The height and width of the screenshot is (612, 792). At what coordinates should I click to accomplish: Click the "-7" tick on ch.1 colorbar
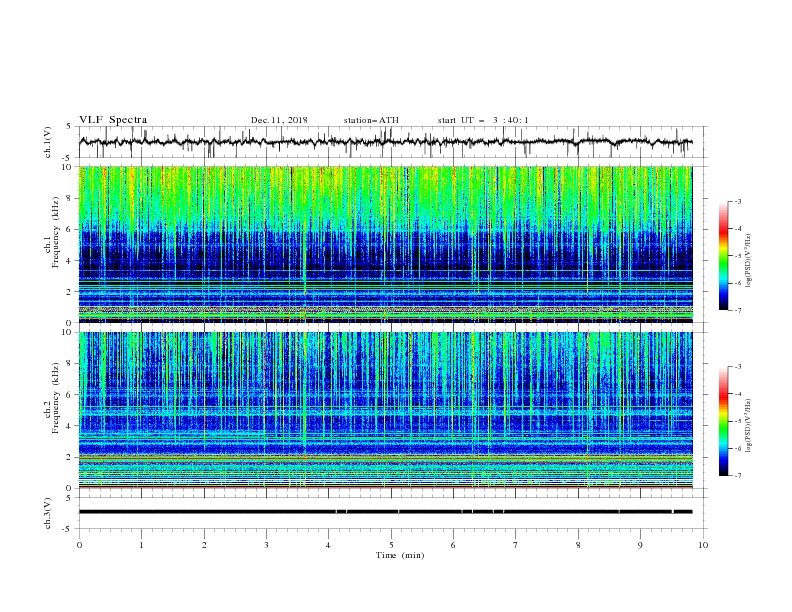(738, 310)
